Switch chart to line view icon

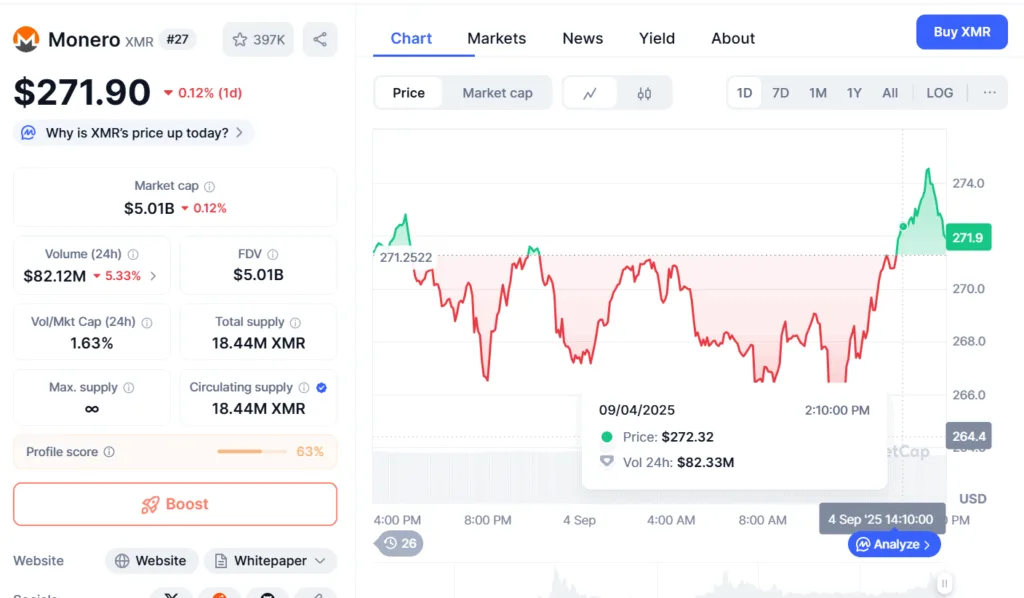590,93
